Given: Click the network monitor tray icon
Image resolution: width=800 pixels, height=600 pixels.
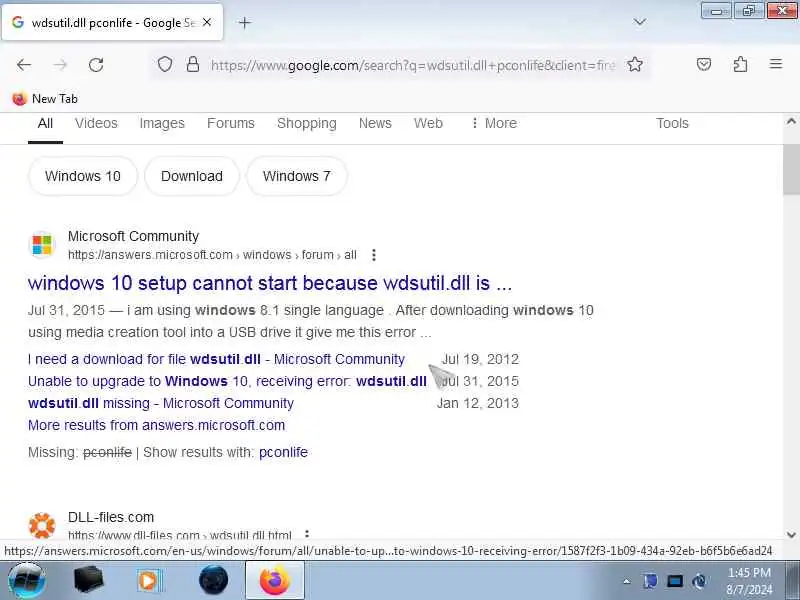Looking at the screenshot, I should pos(674,581).
